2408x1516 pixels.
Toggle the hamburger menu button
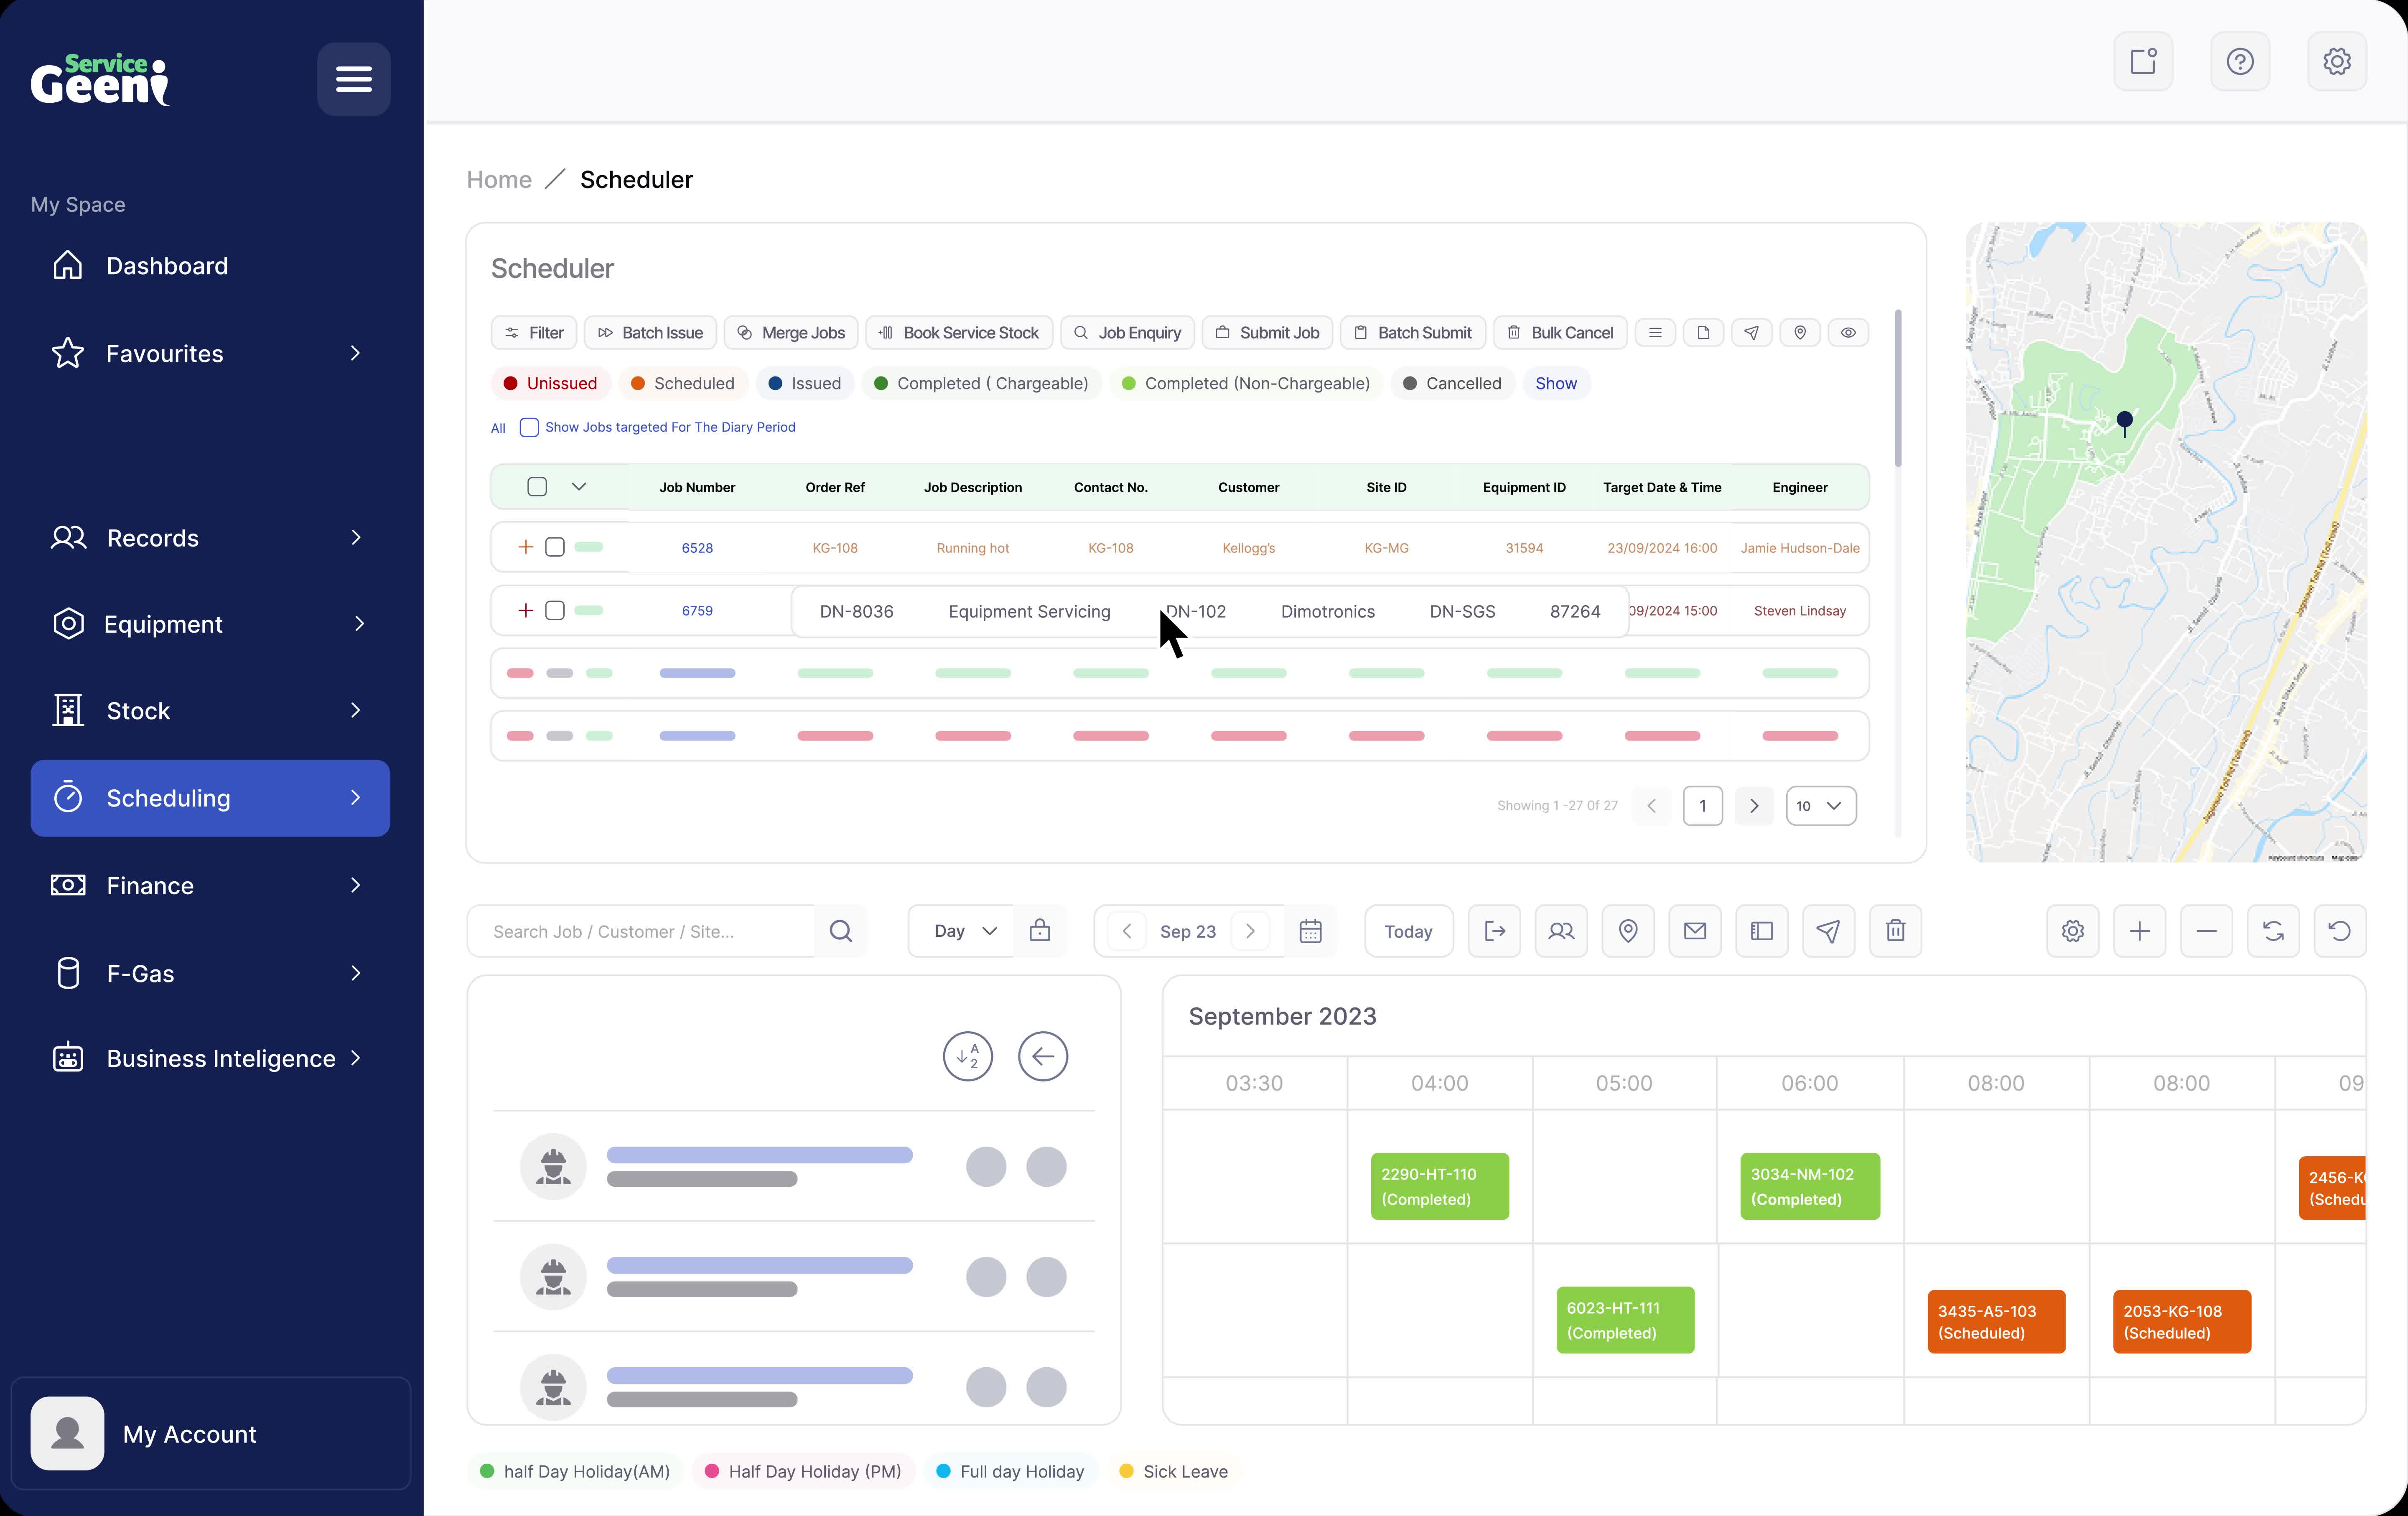[353, 79]
